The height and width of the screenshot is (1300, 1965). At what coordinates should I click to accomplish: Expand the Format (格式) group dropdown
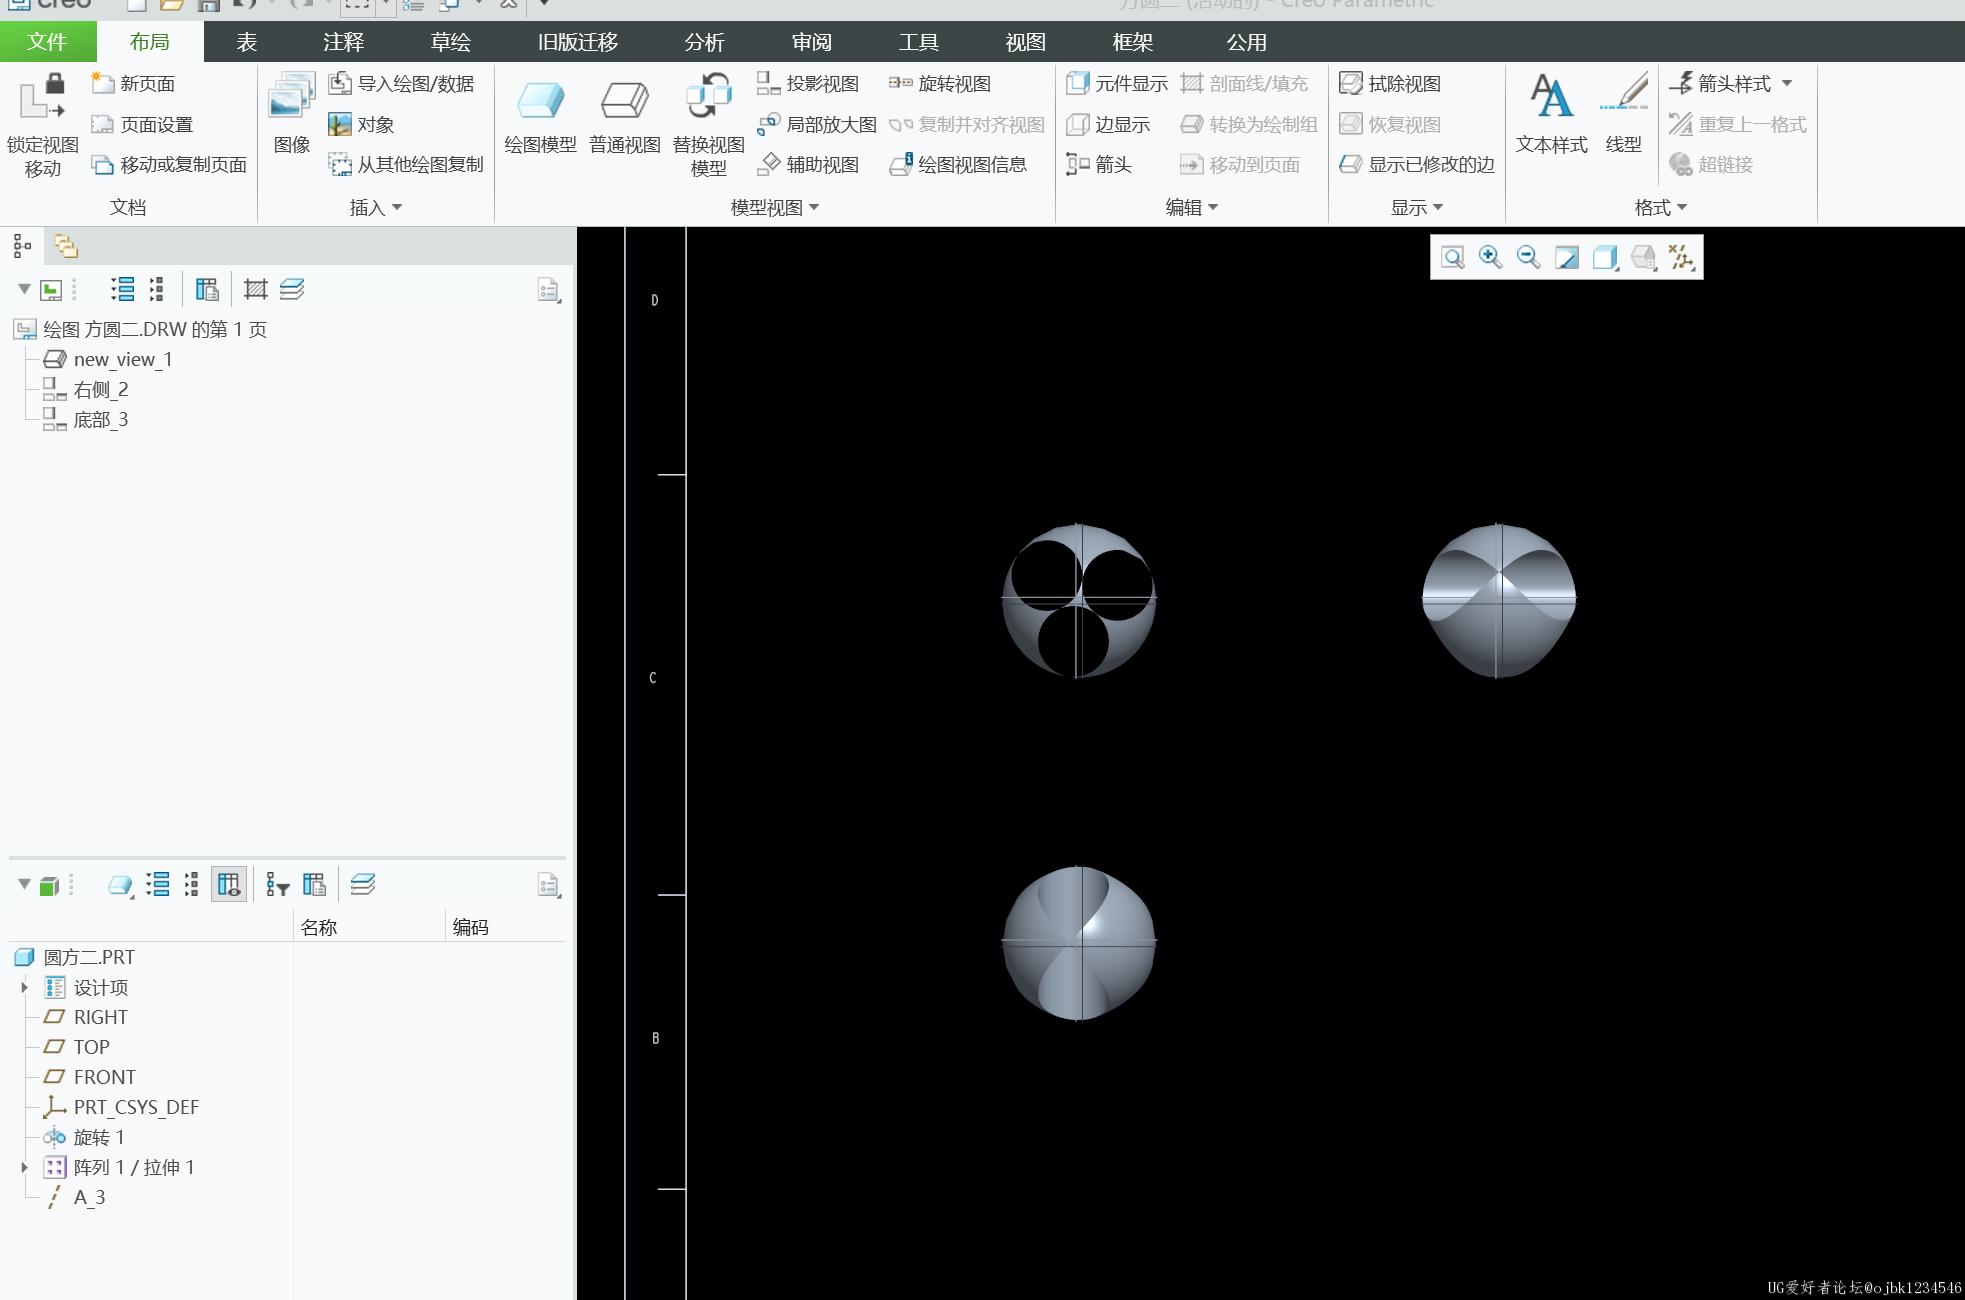pos(1661,207)
